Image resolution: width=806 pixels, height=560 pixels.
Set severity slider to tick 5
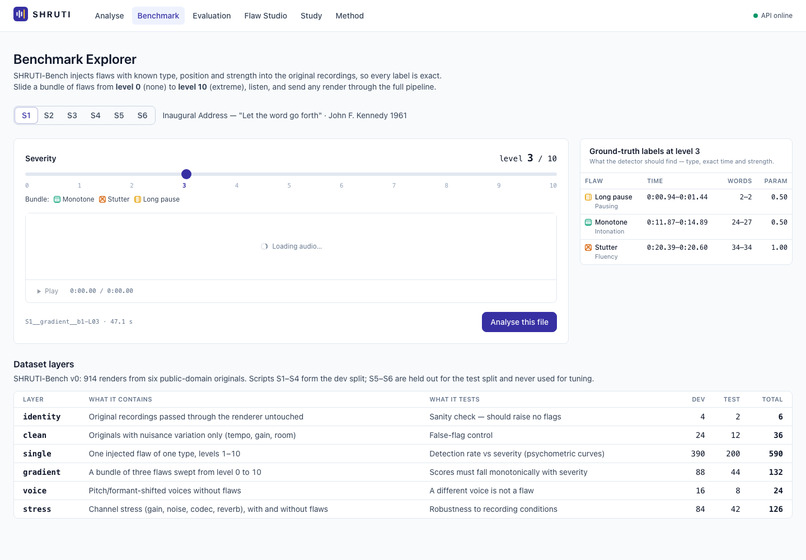pos(289,185)
